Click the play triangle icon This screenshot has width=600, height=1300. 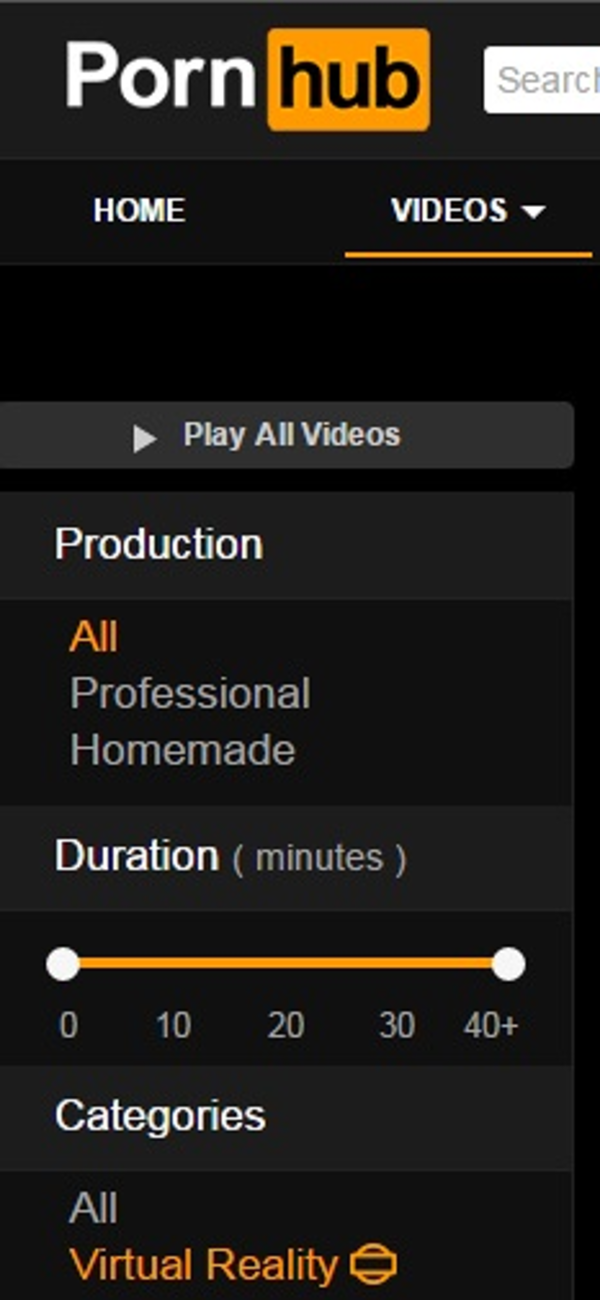pos(145,437)
